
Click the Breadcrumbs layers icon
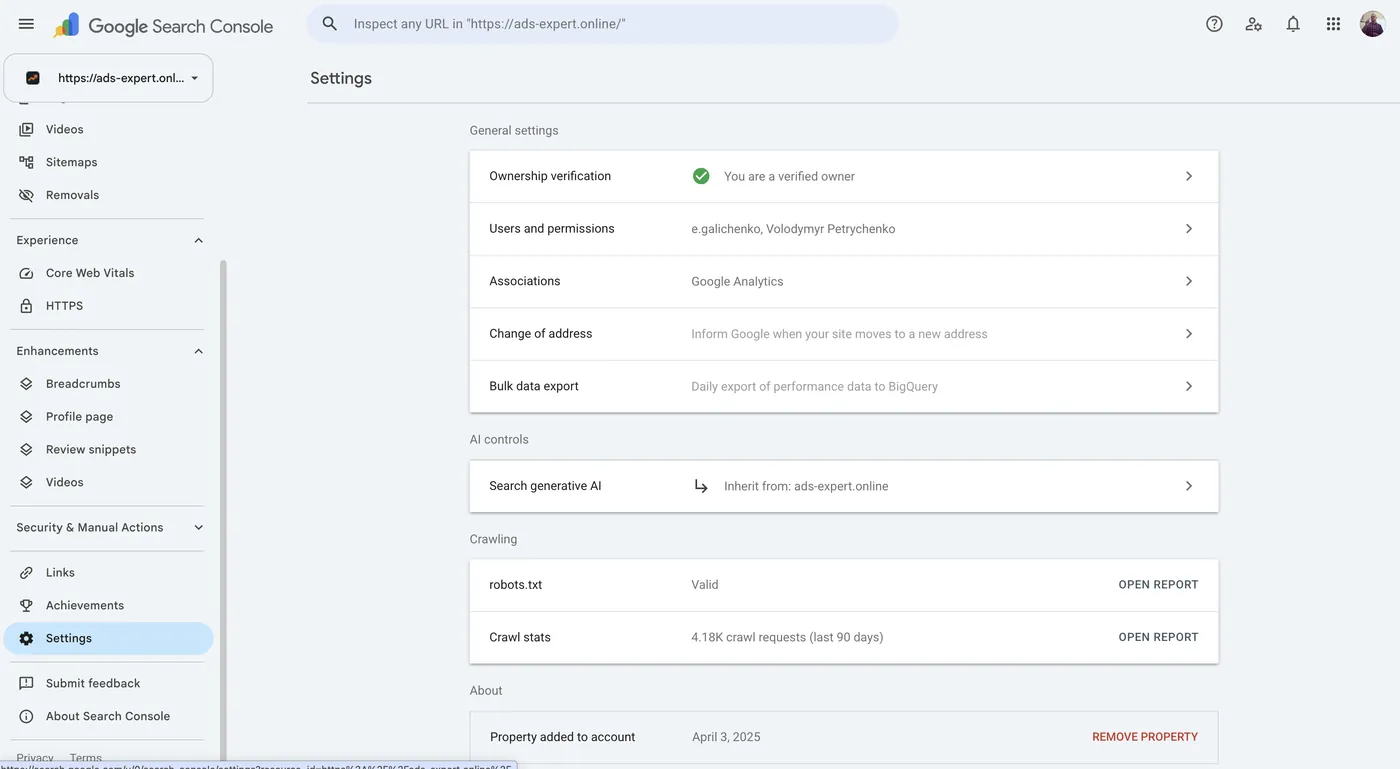click(26, 384)
